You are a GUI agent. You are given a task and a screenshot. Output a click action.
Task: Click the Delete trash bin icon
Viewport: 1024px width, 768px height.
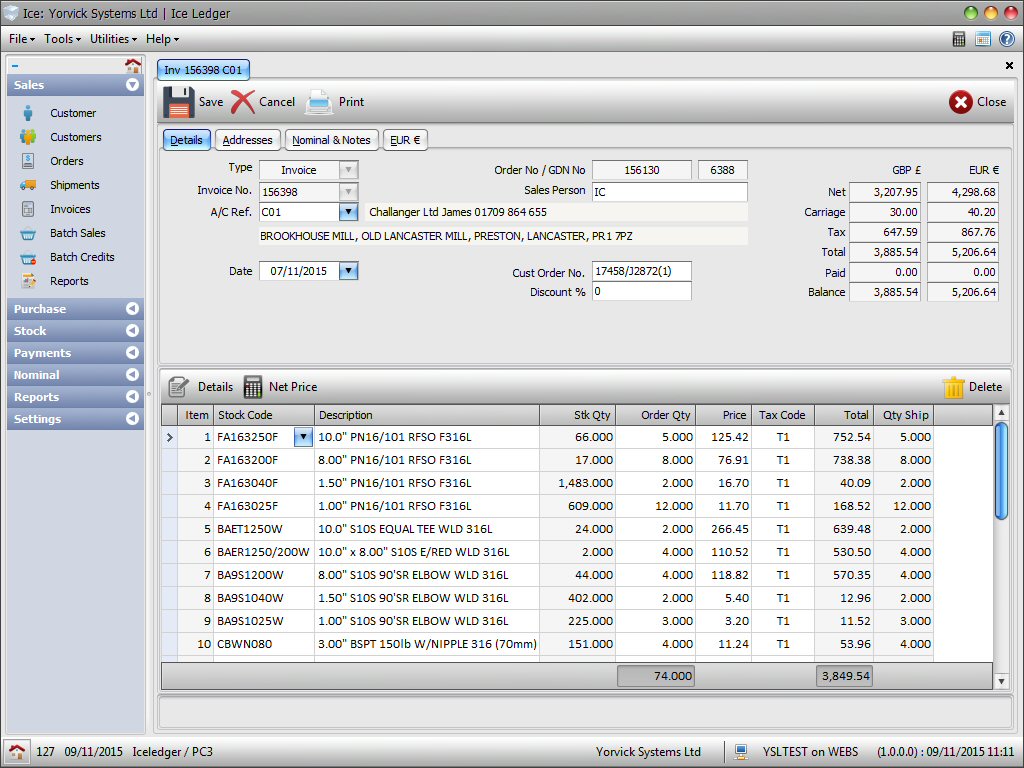point(954,387)
